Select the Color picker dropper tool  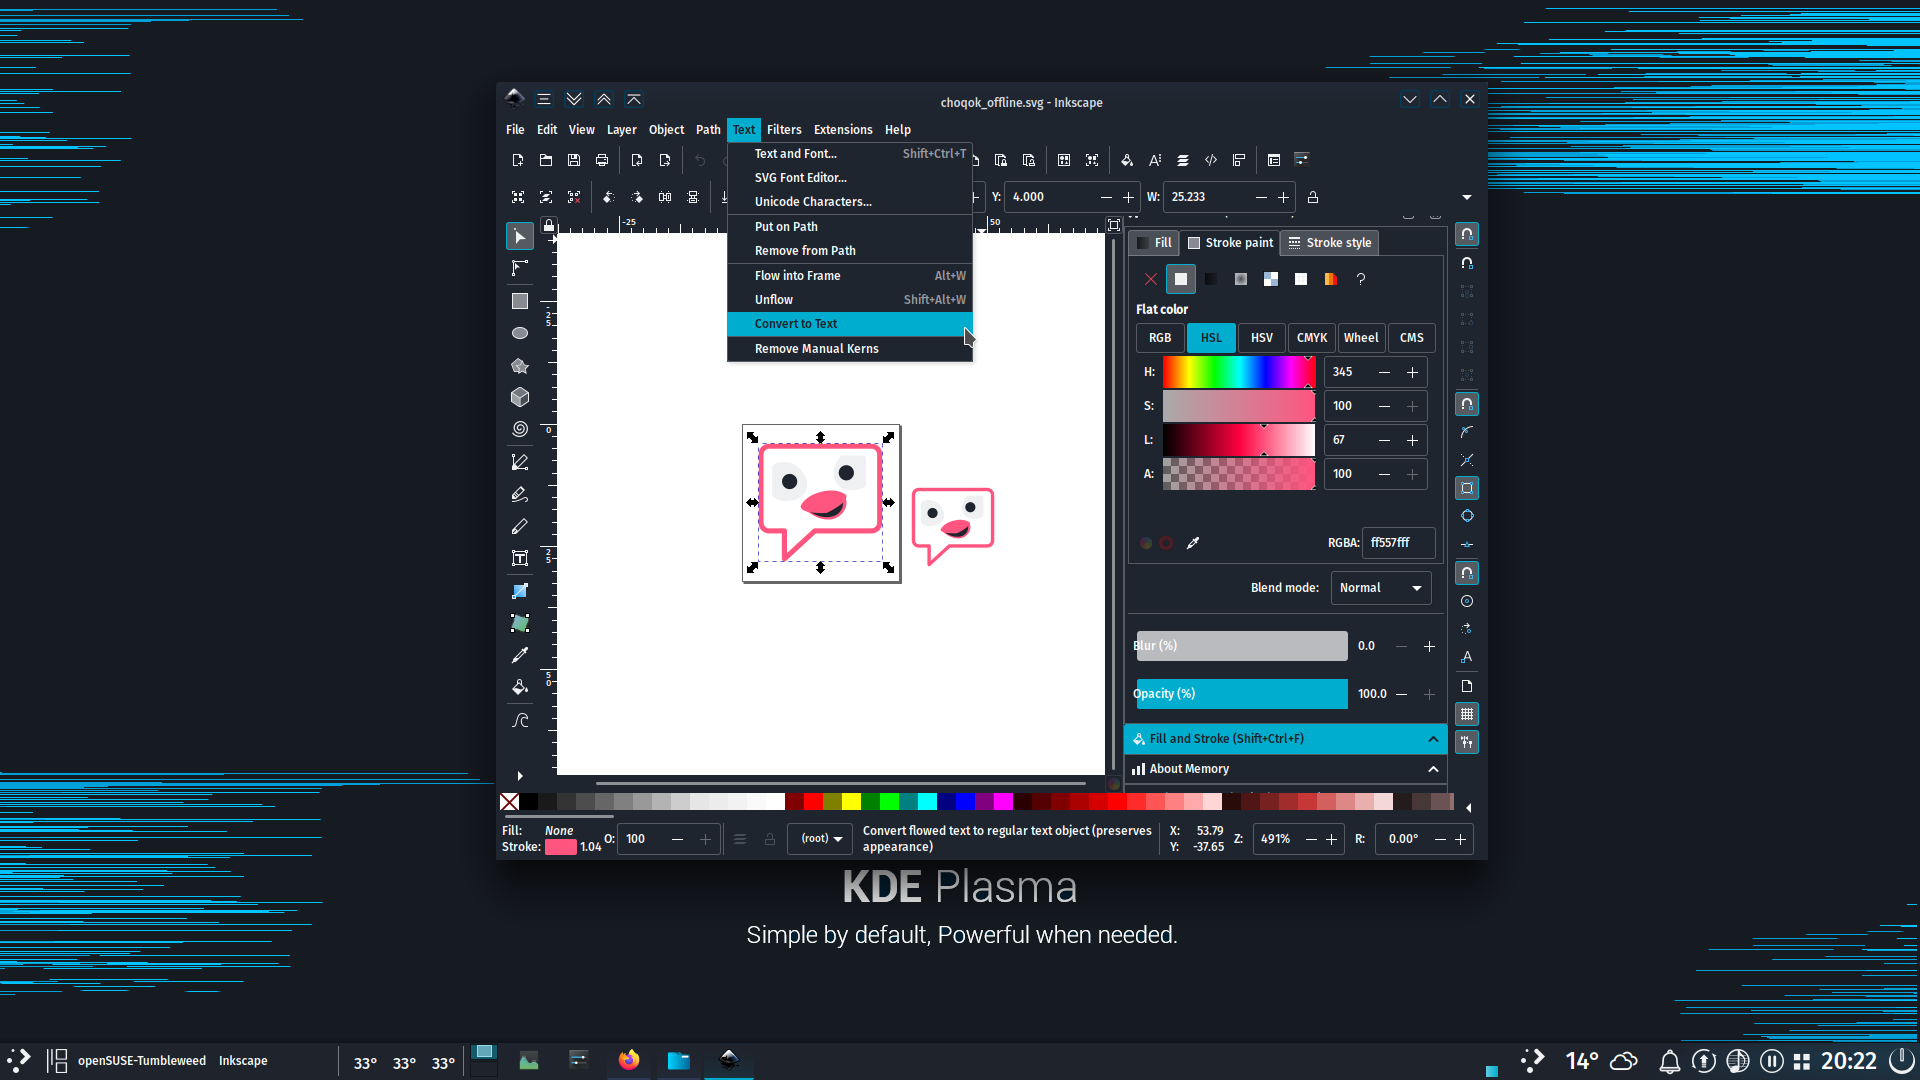[519, 655]
